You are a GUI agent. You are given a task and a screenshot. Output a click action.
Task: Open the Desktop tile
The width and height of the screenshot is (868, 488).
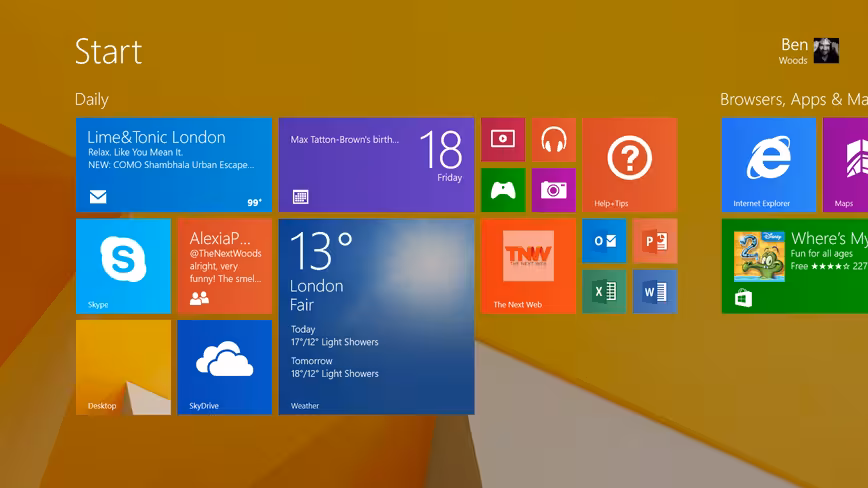point(123,367)
